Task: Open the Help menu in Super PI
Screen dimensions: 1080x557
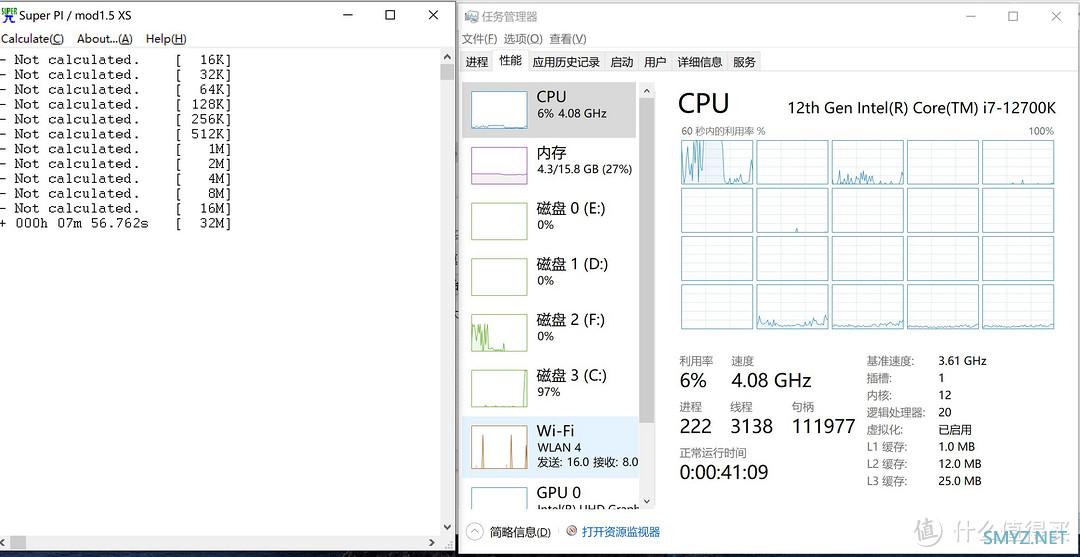Action: coord(165,39)
